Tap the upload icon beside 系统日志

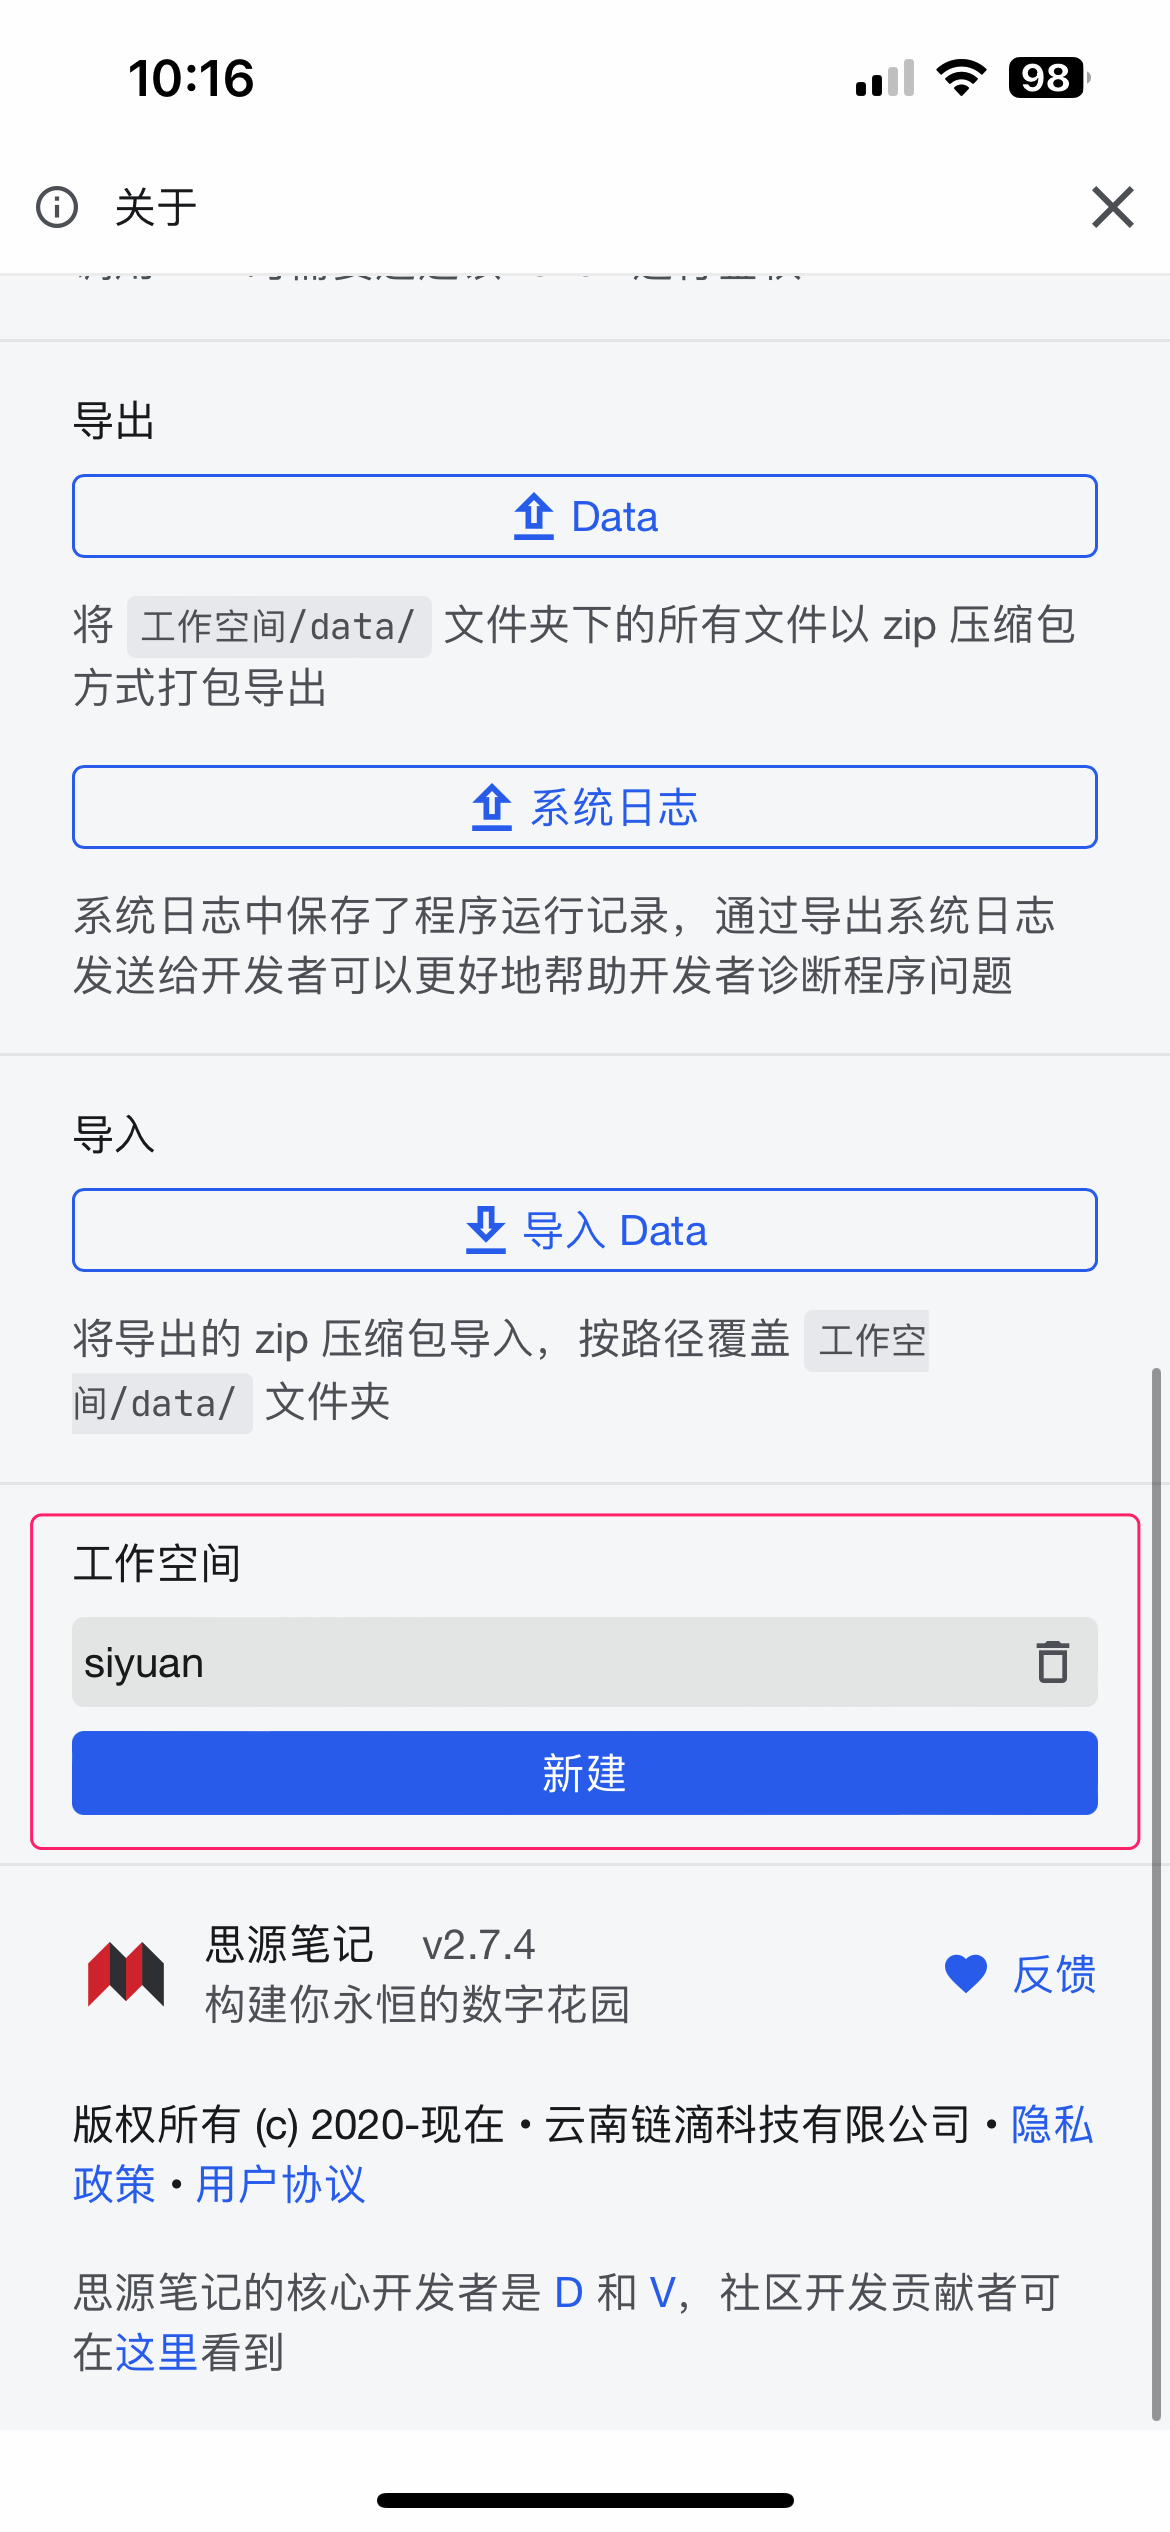[492, 807]
